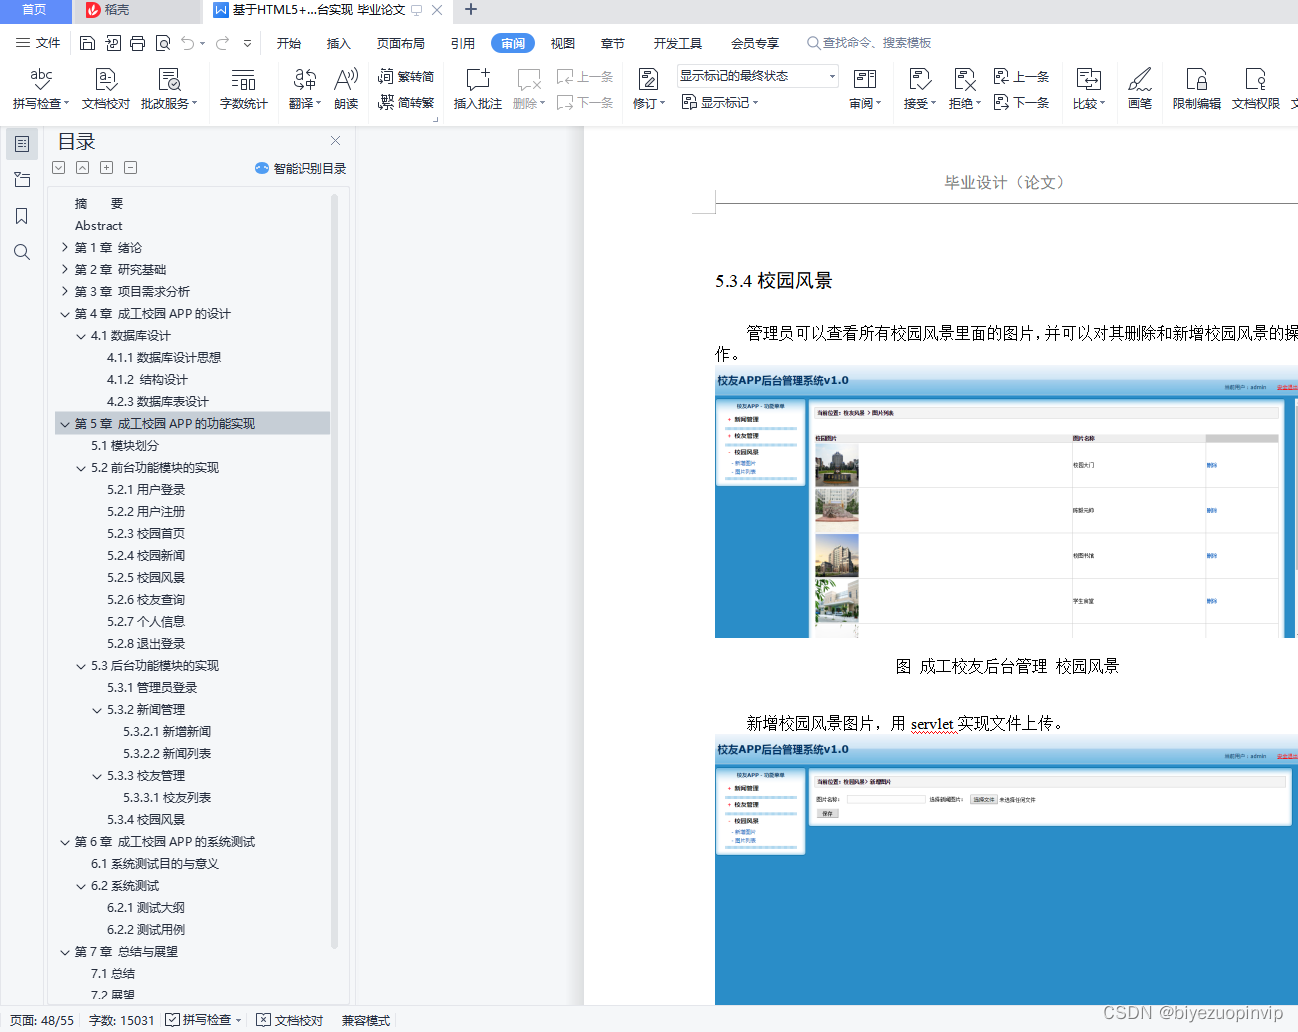Click the 翻译 translate icon
The height and width of the screenshot is (1032, 1298).
coord(303,88)
